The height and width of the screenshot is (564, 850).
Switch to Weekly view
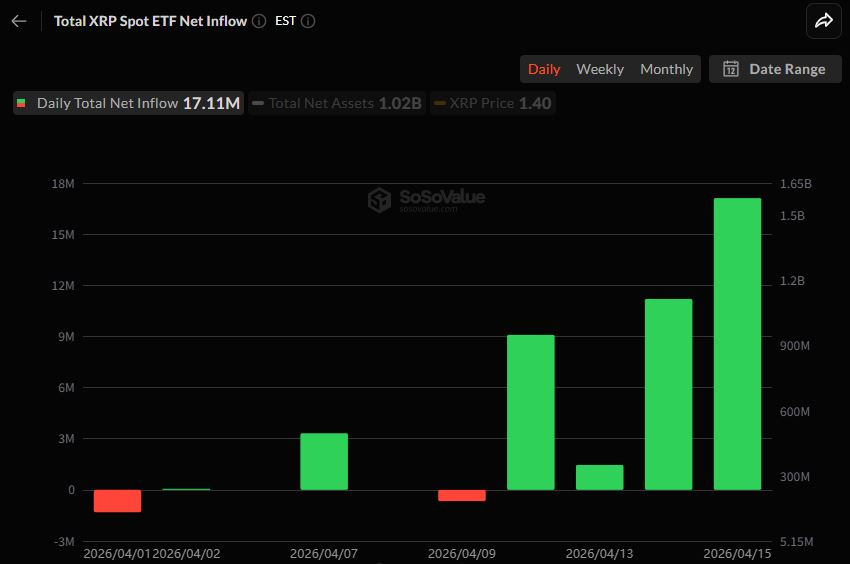click(600, 69)
